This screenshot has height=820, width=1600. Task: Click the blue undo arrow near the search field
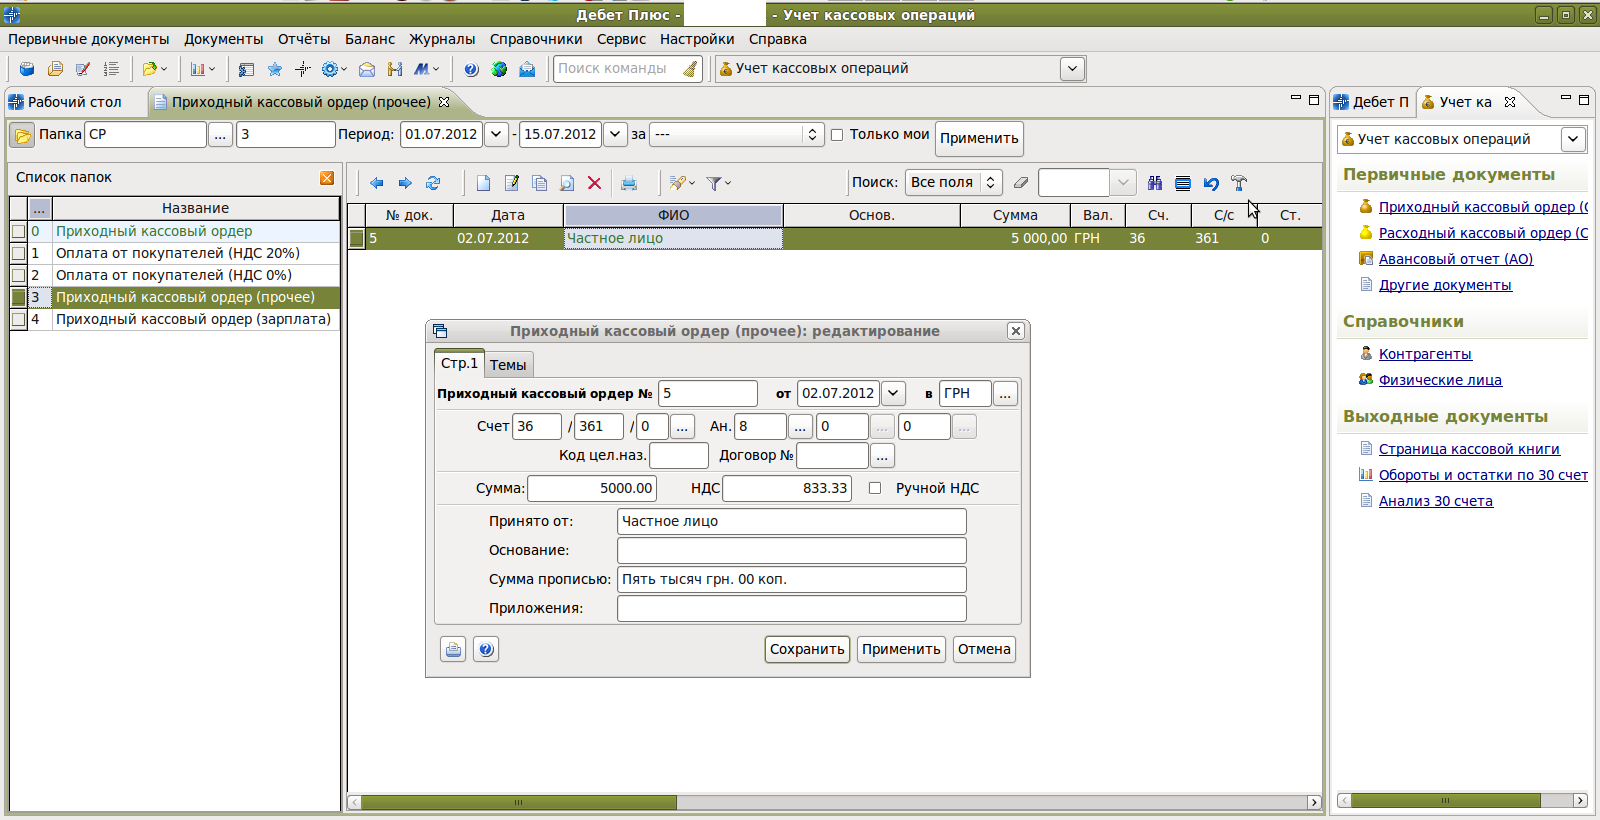[x=1211, y=183]
